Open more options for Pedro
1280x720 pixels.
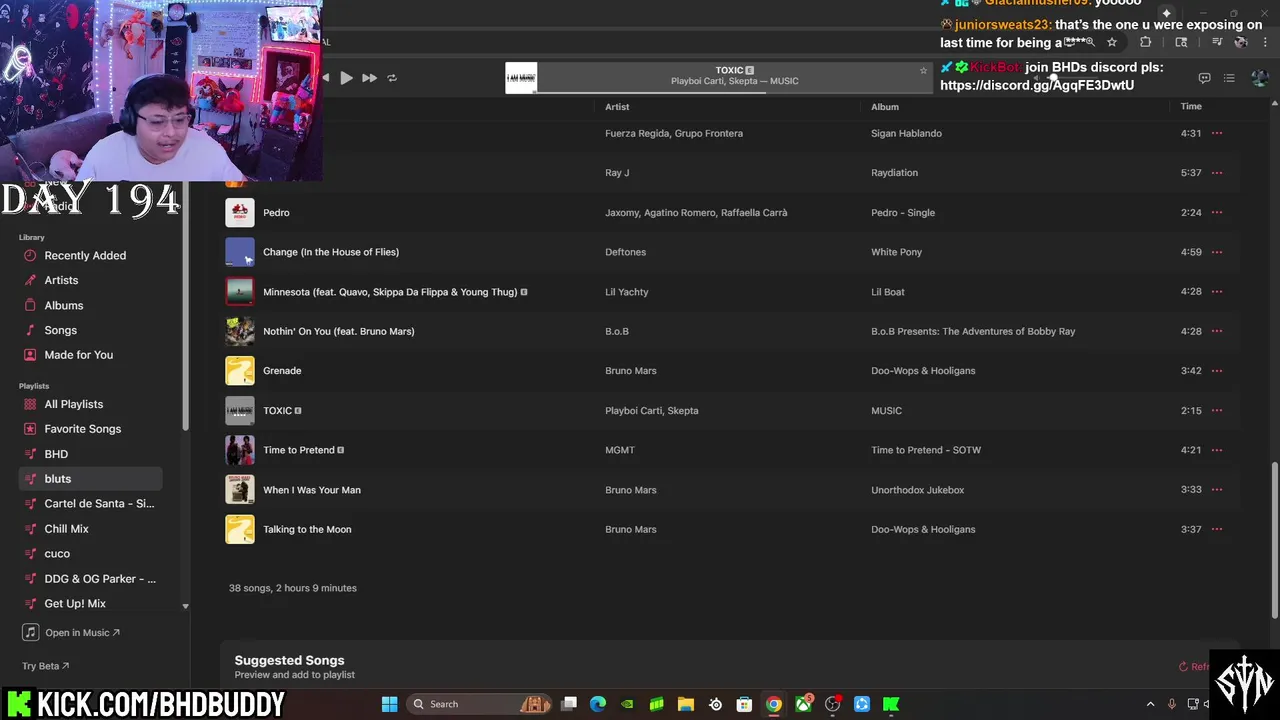coord(1217,212)
